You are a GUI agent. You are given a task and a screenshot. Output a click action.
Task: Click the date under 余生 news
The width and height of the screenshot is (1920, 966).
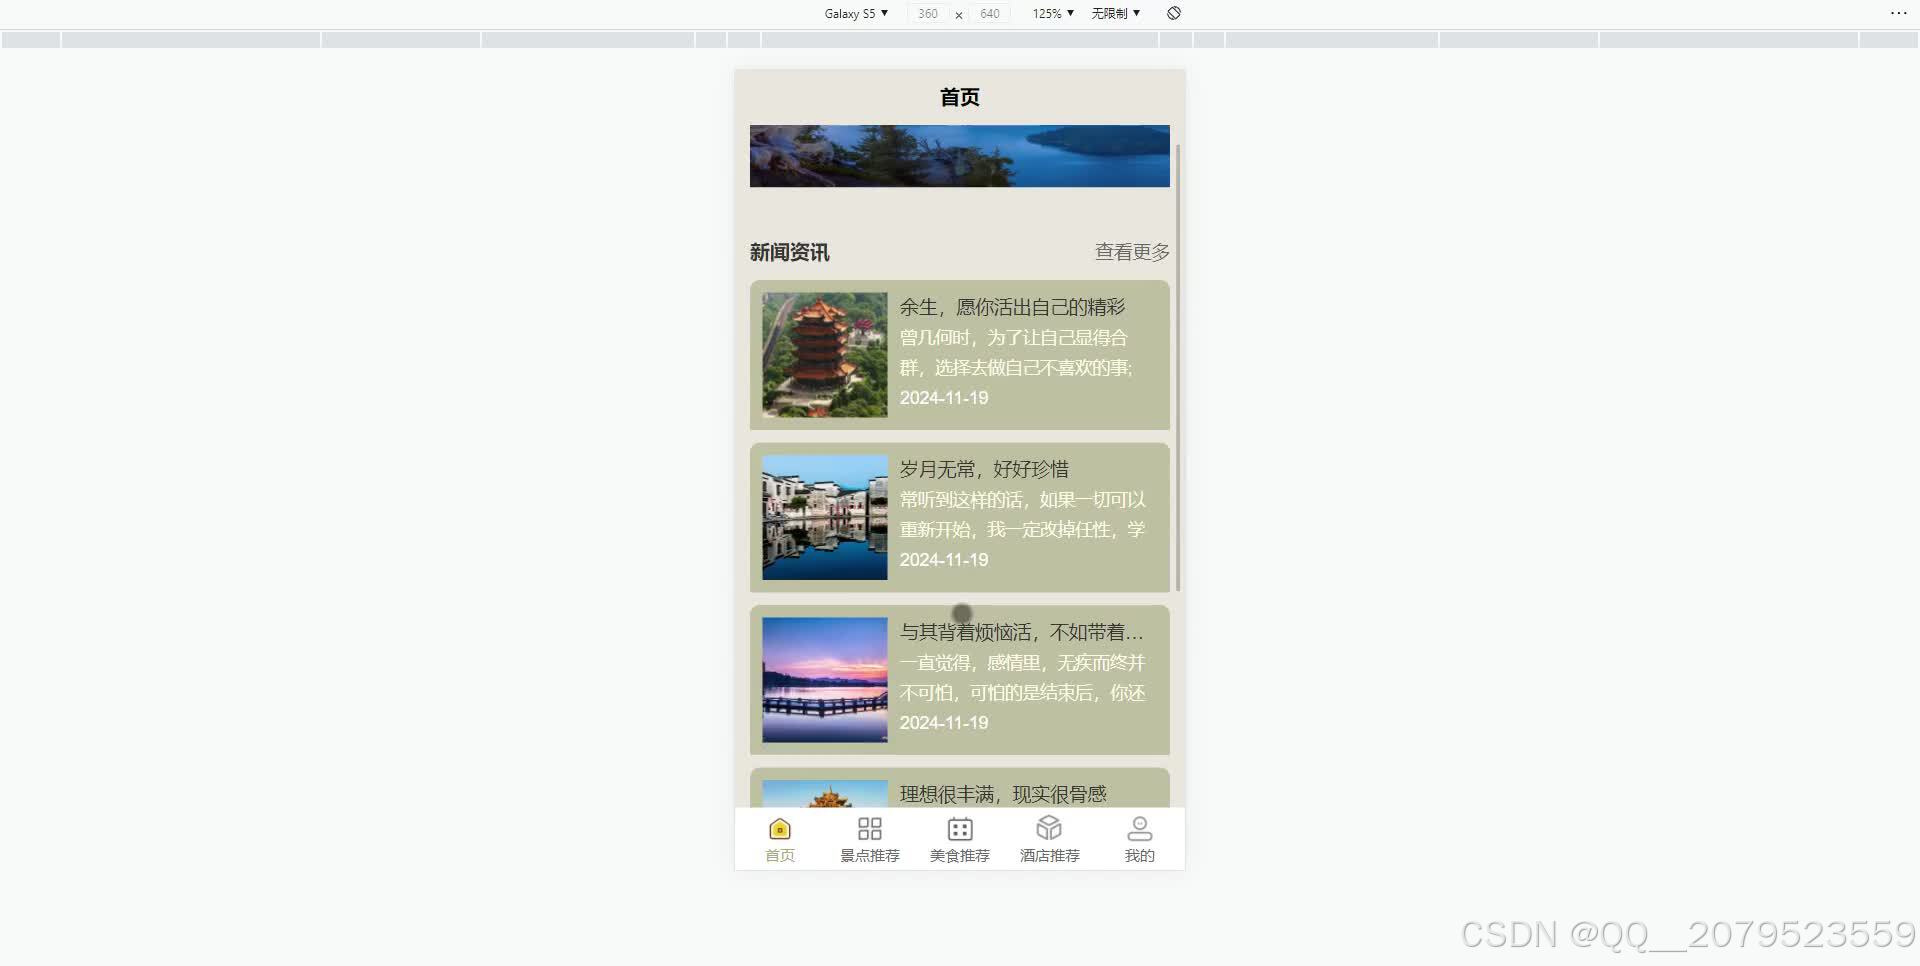point(944,398)
